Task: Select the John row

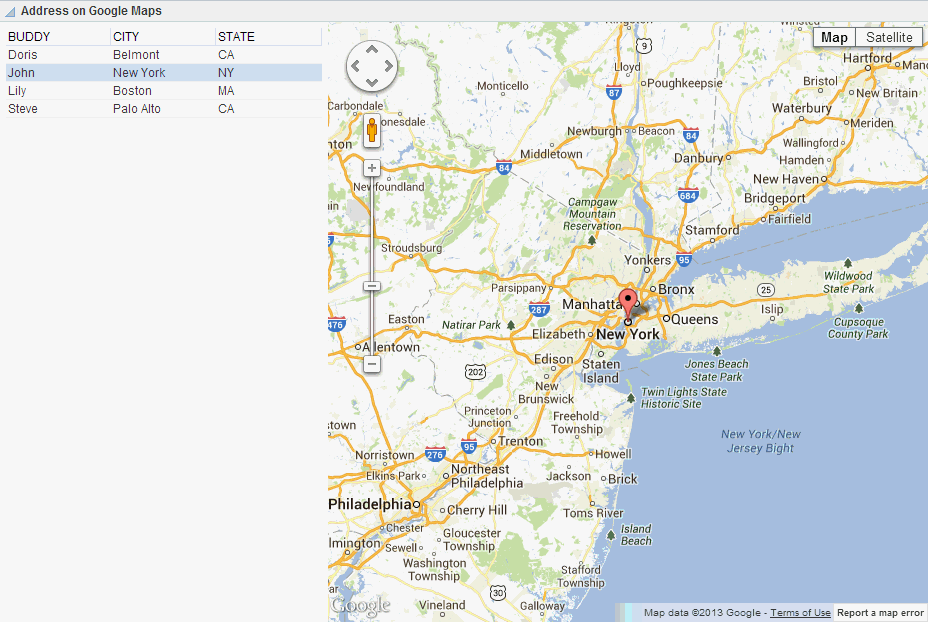Action: tap(164, 73)
